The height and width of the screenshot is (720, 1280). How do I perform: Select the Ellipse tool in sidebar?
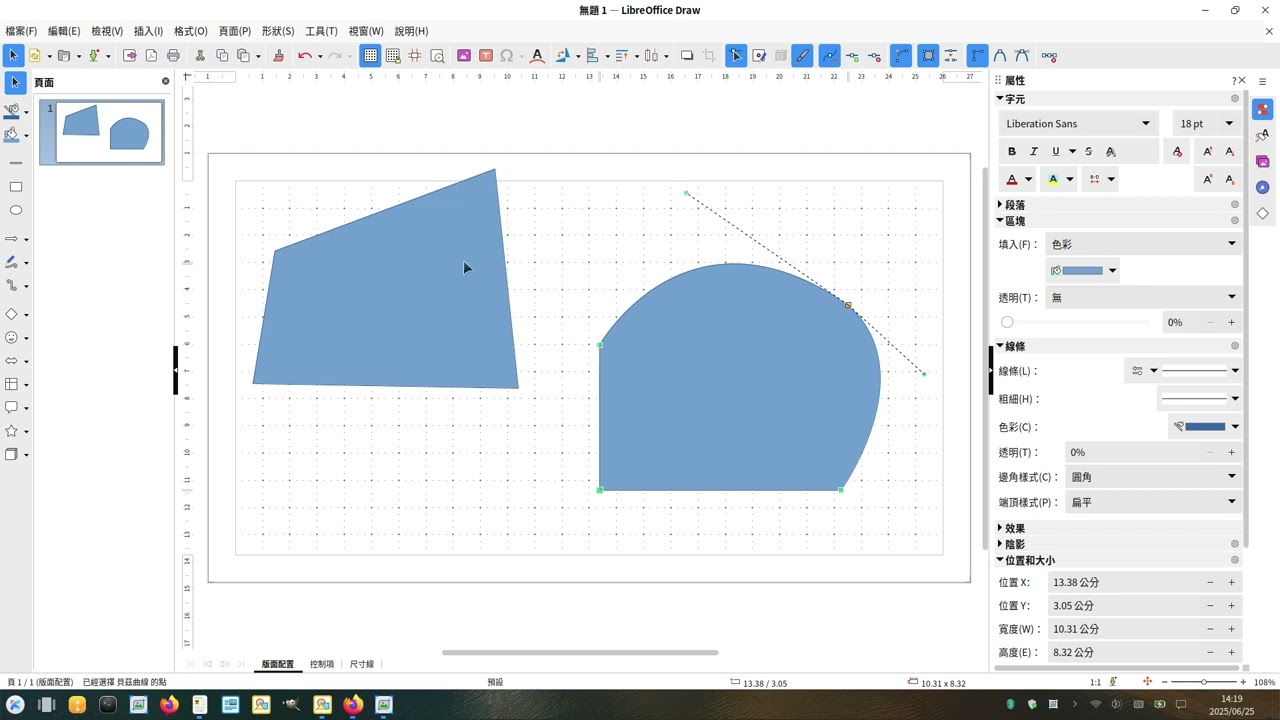pyautogui.click(x=15, y=210)
